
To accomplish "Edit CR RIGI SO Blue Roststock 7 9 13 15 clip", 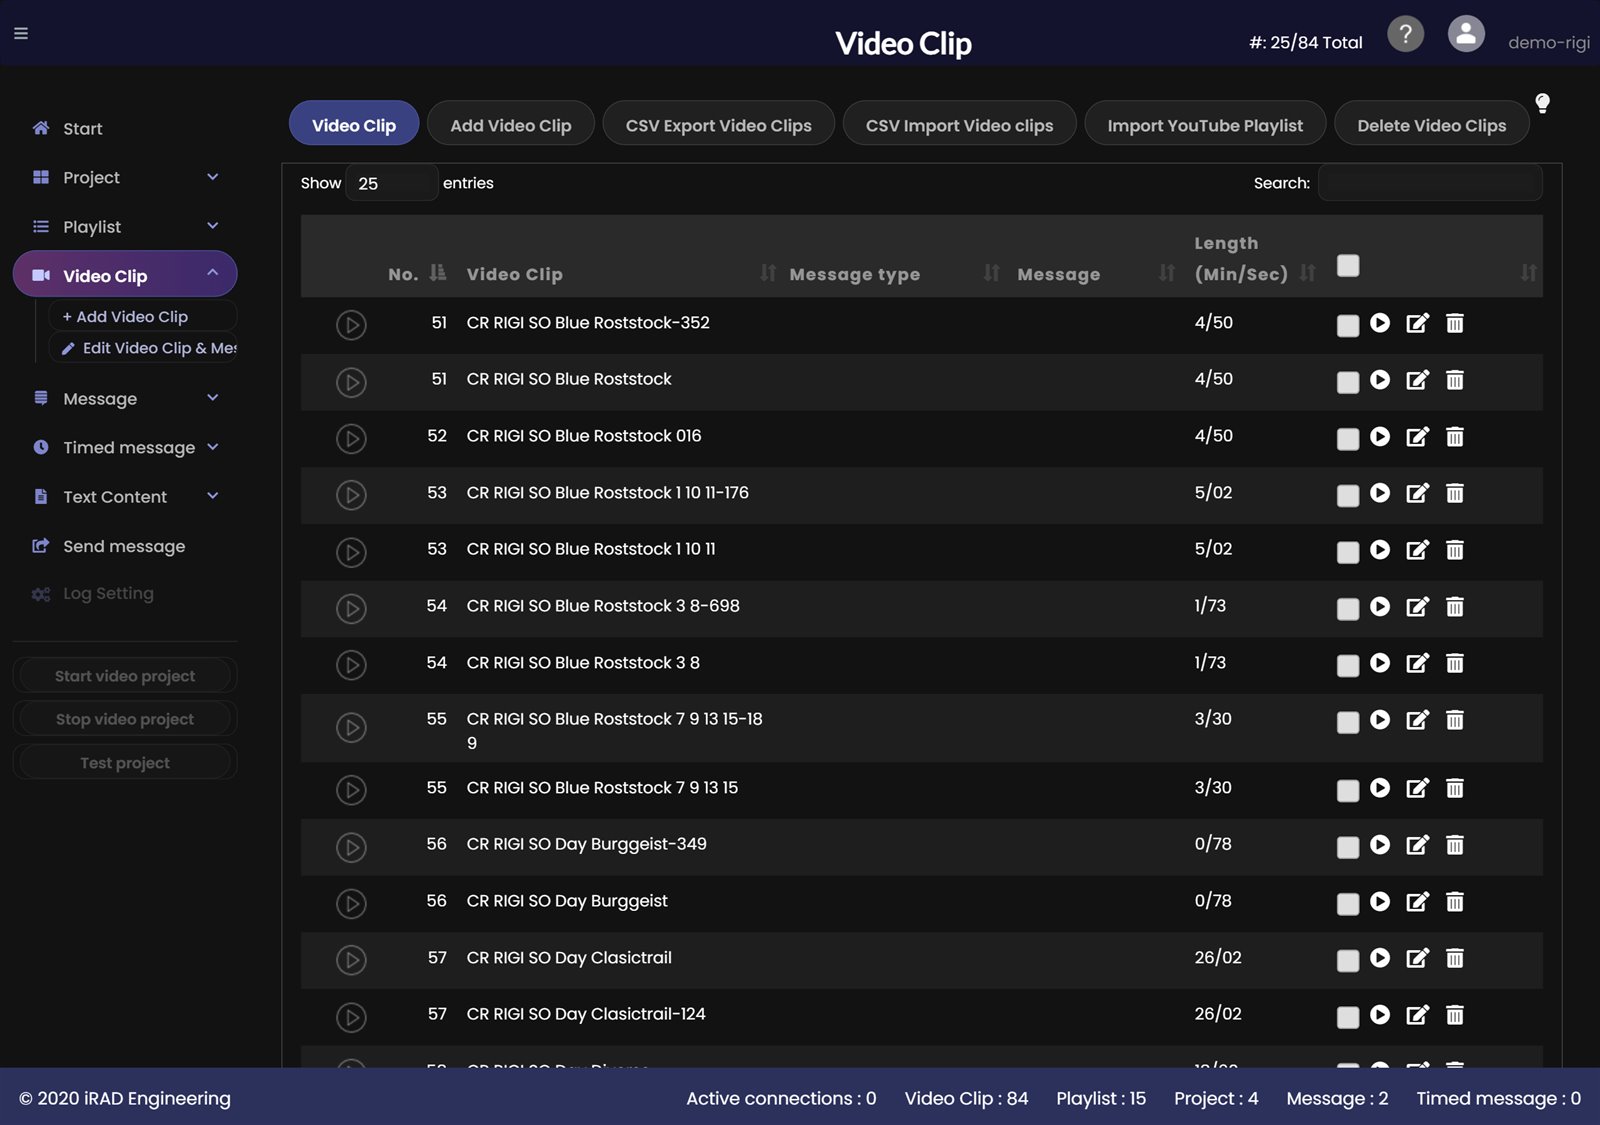I will (1417, 788).
